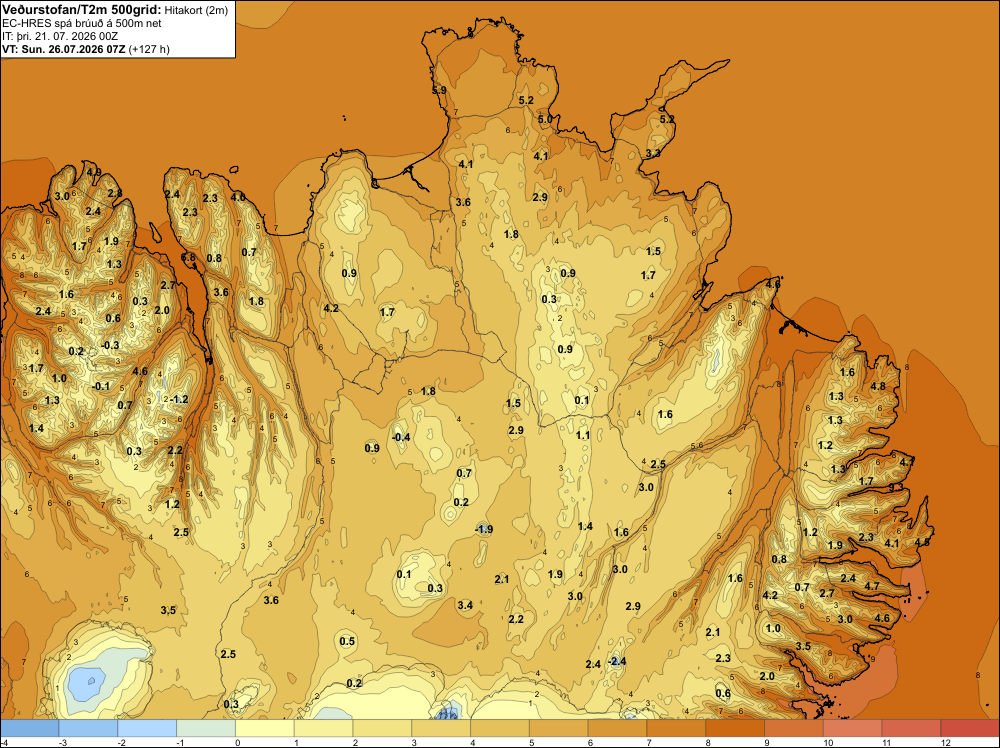Pick the legend colour between 10 and 11

pos(853,728)
